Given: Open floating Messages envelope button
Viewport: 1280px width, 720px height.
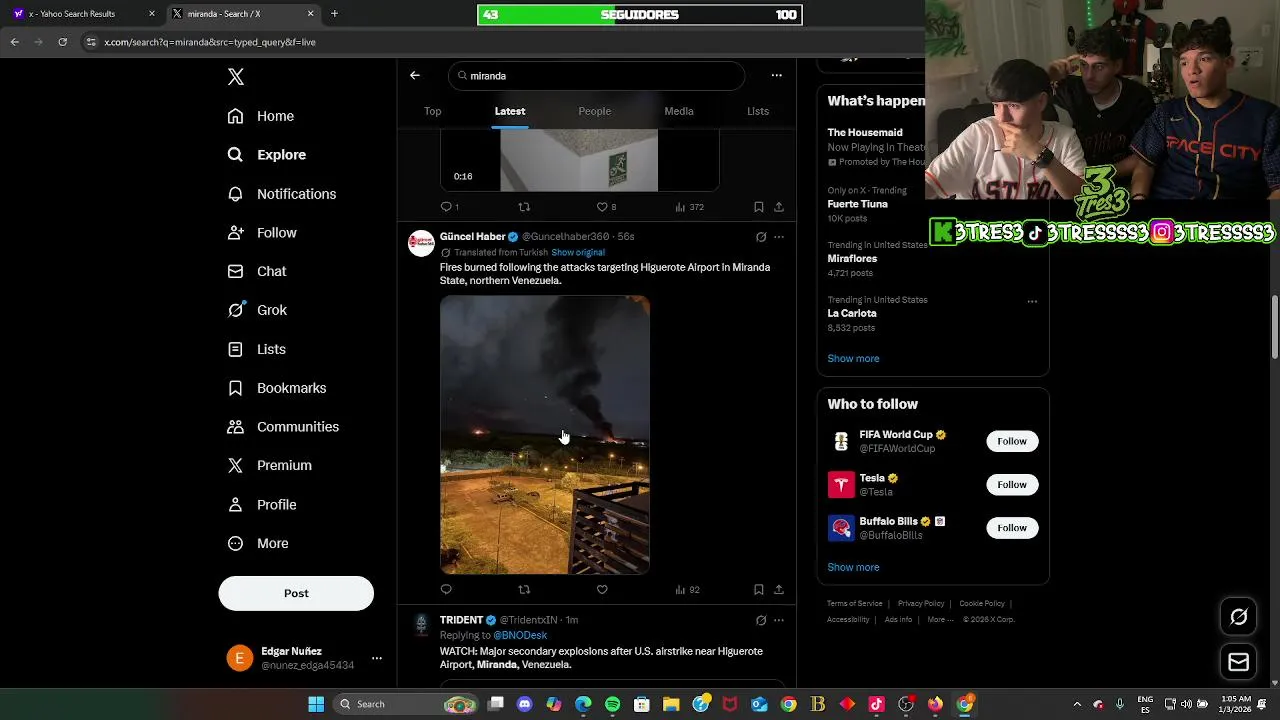Looking at the screenshot, I should click(x=1239, y=662).
